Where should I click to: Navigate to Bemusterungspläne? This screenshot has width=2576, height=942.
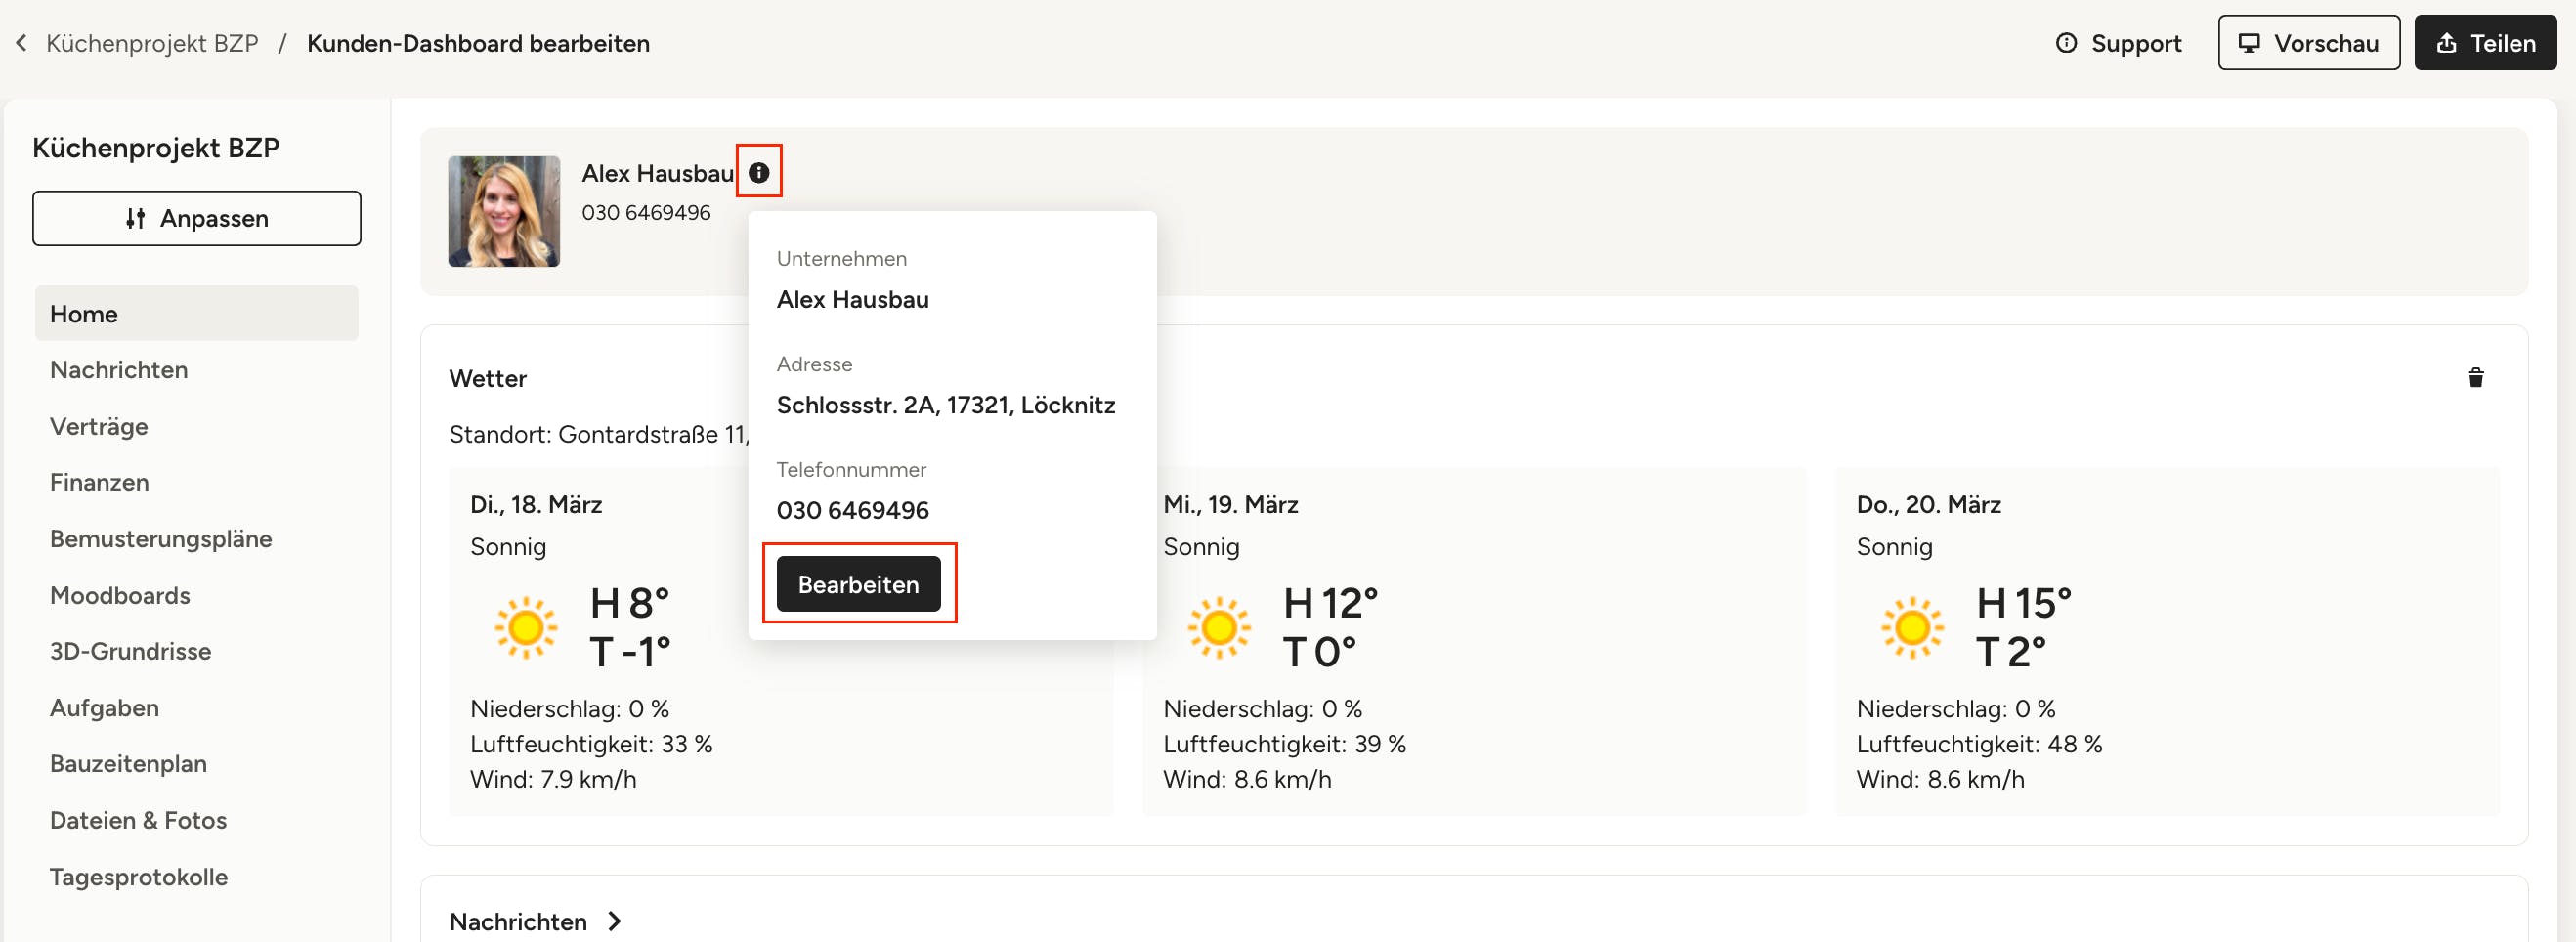click(x=161, y=539)
